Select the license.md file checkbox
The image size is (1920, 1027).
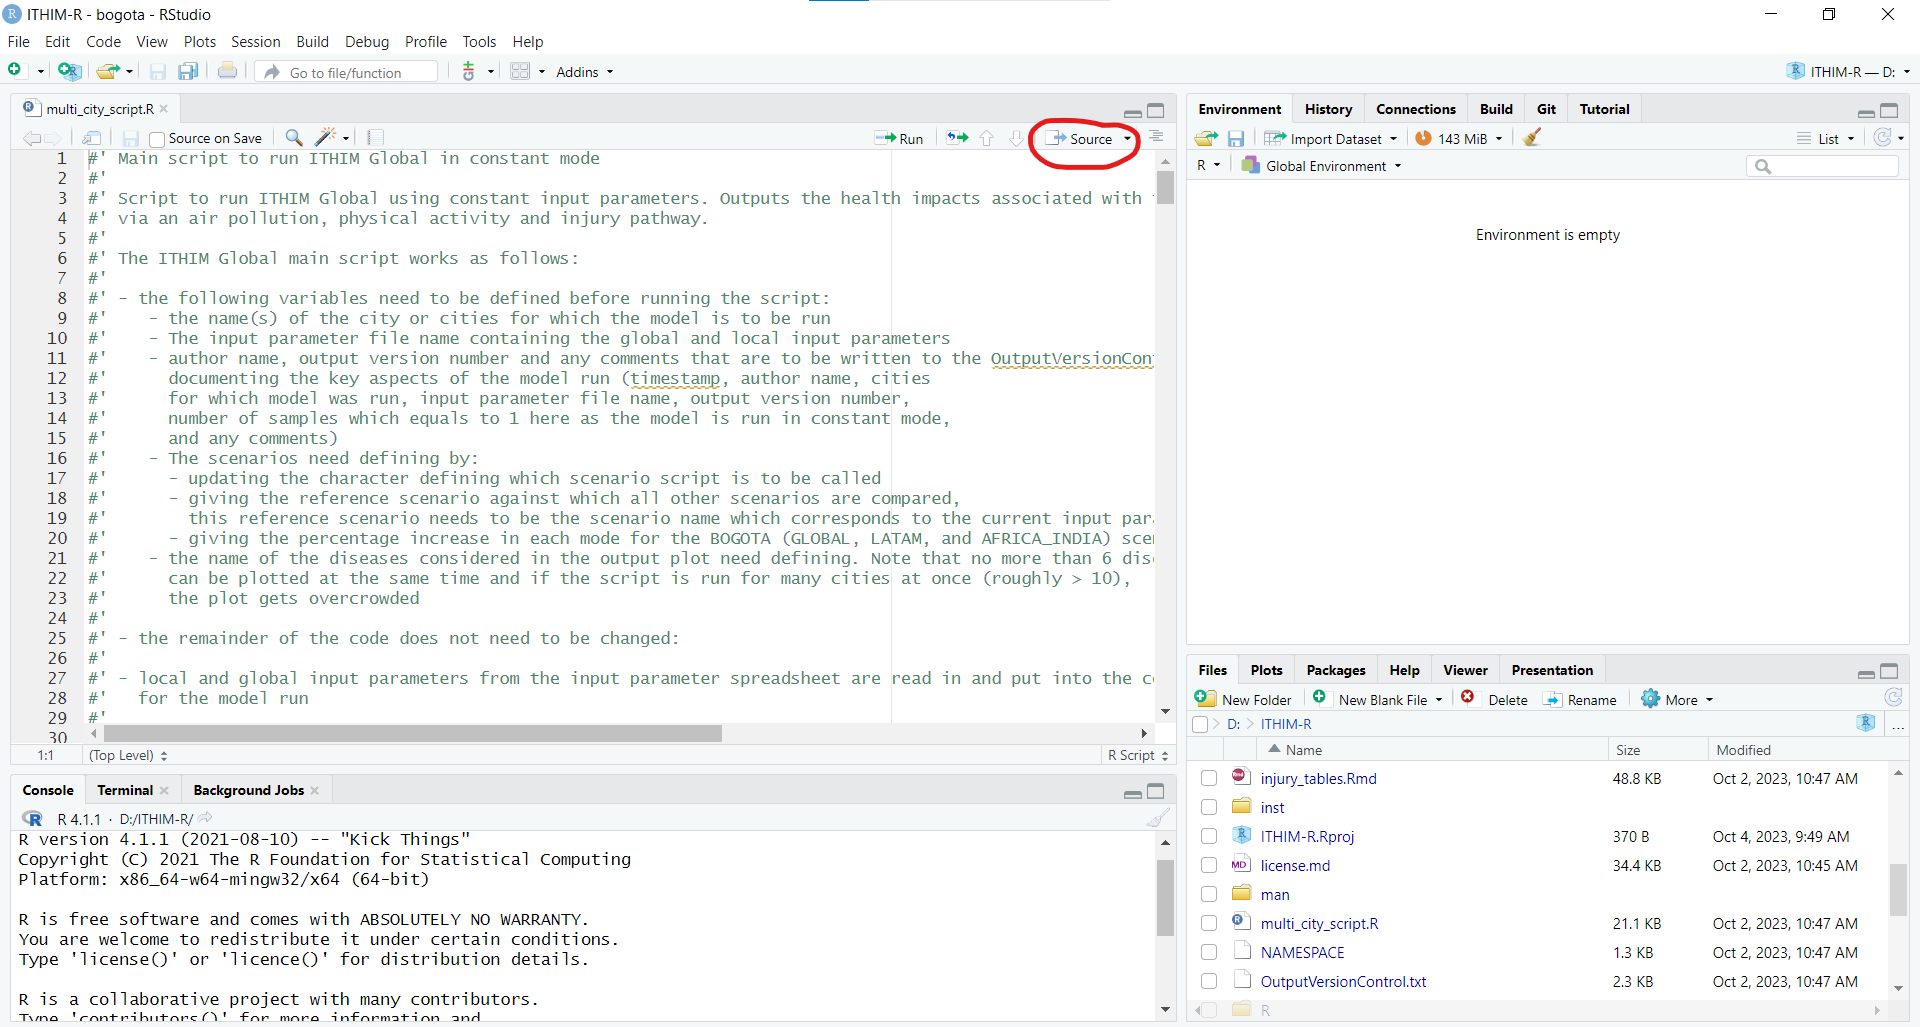click(x=1209, y=865)
